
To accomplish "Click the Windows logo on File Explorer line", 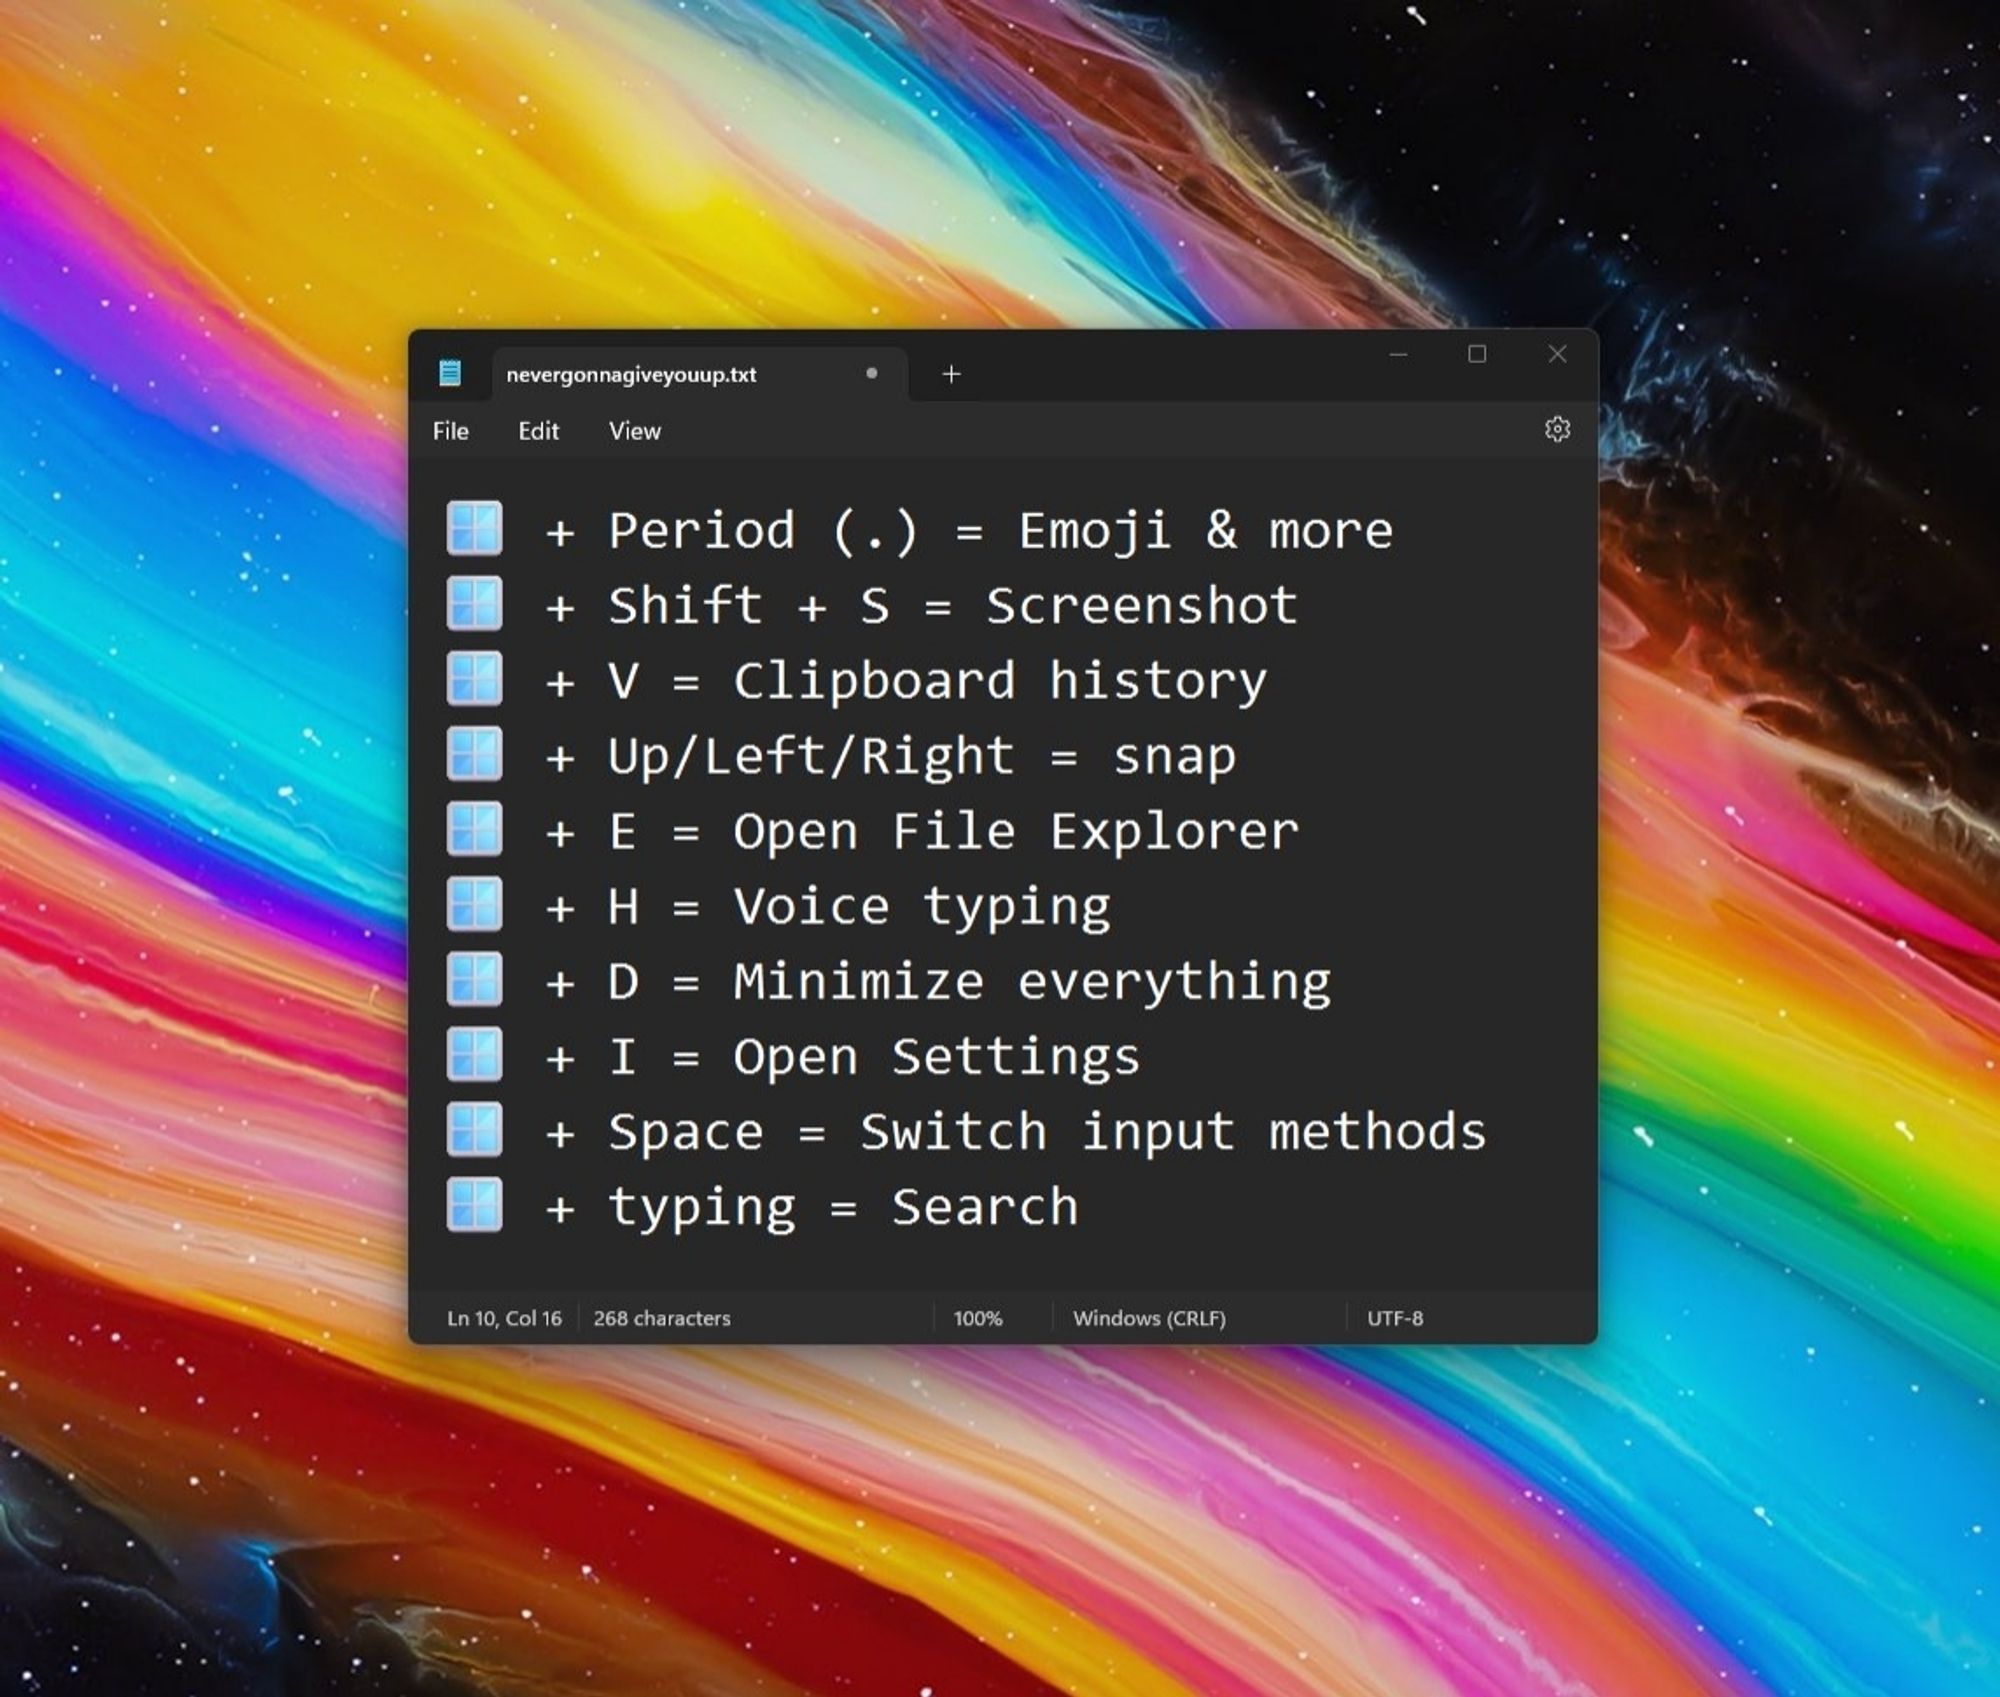I will (x=474, y=829).
